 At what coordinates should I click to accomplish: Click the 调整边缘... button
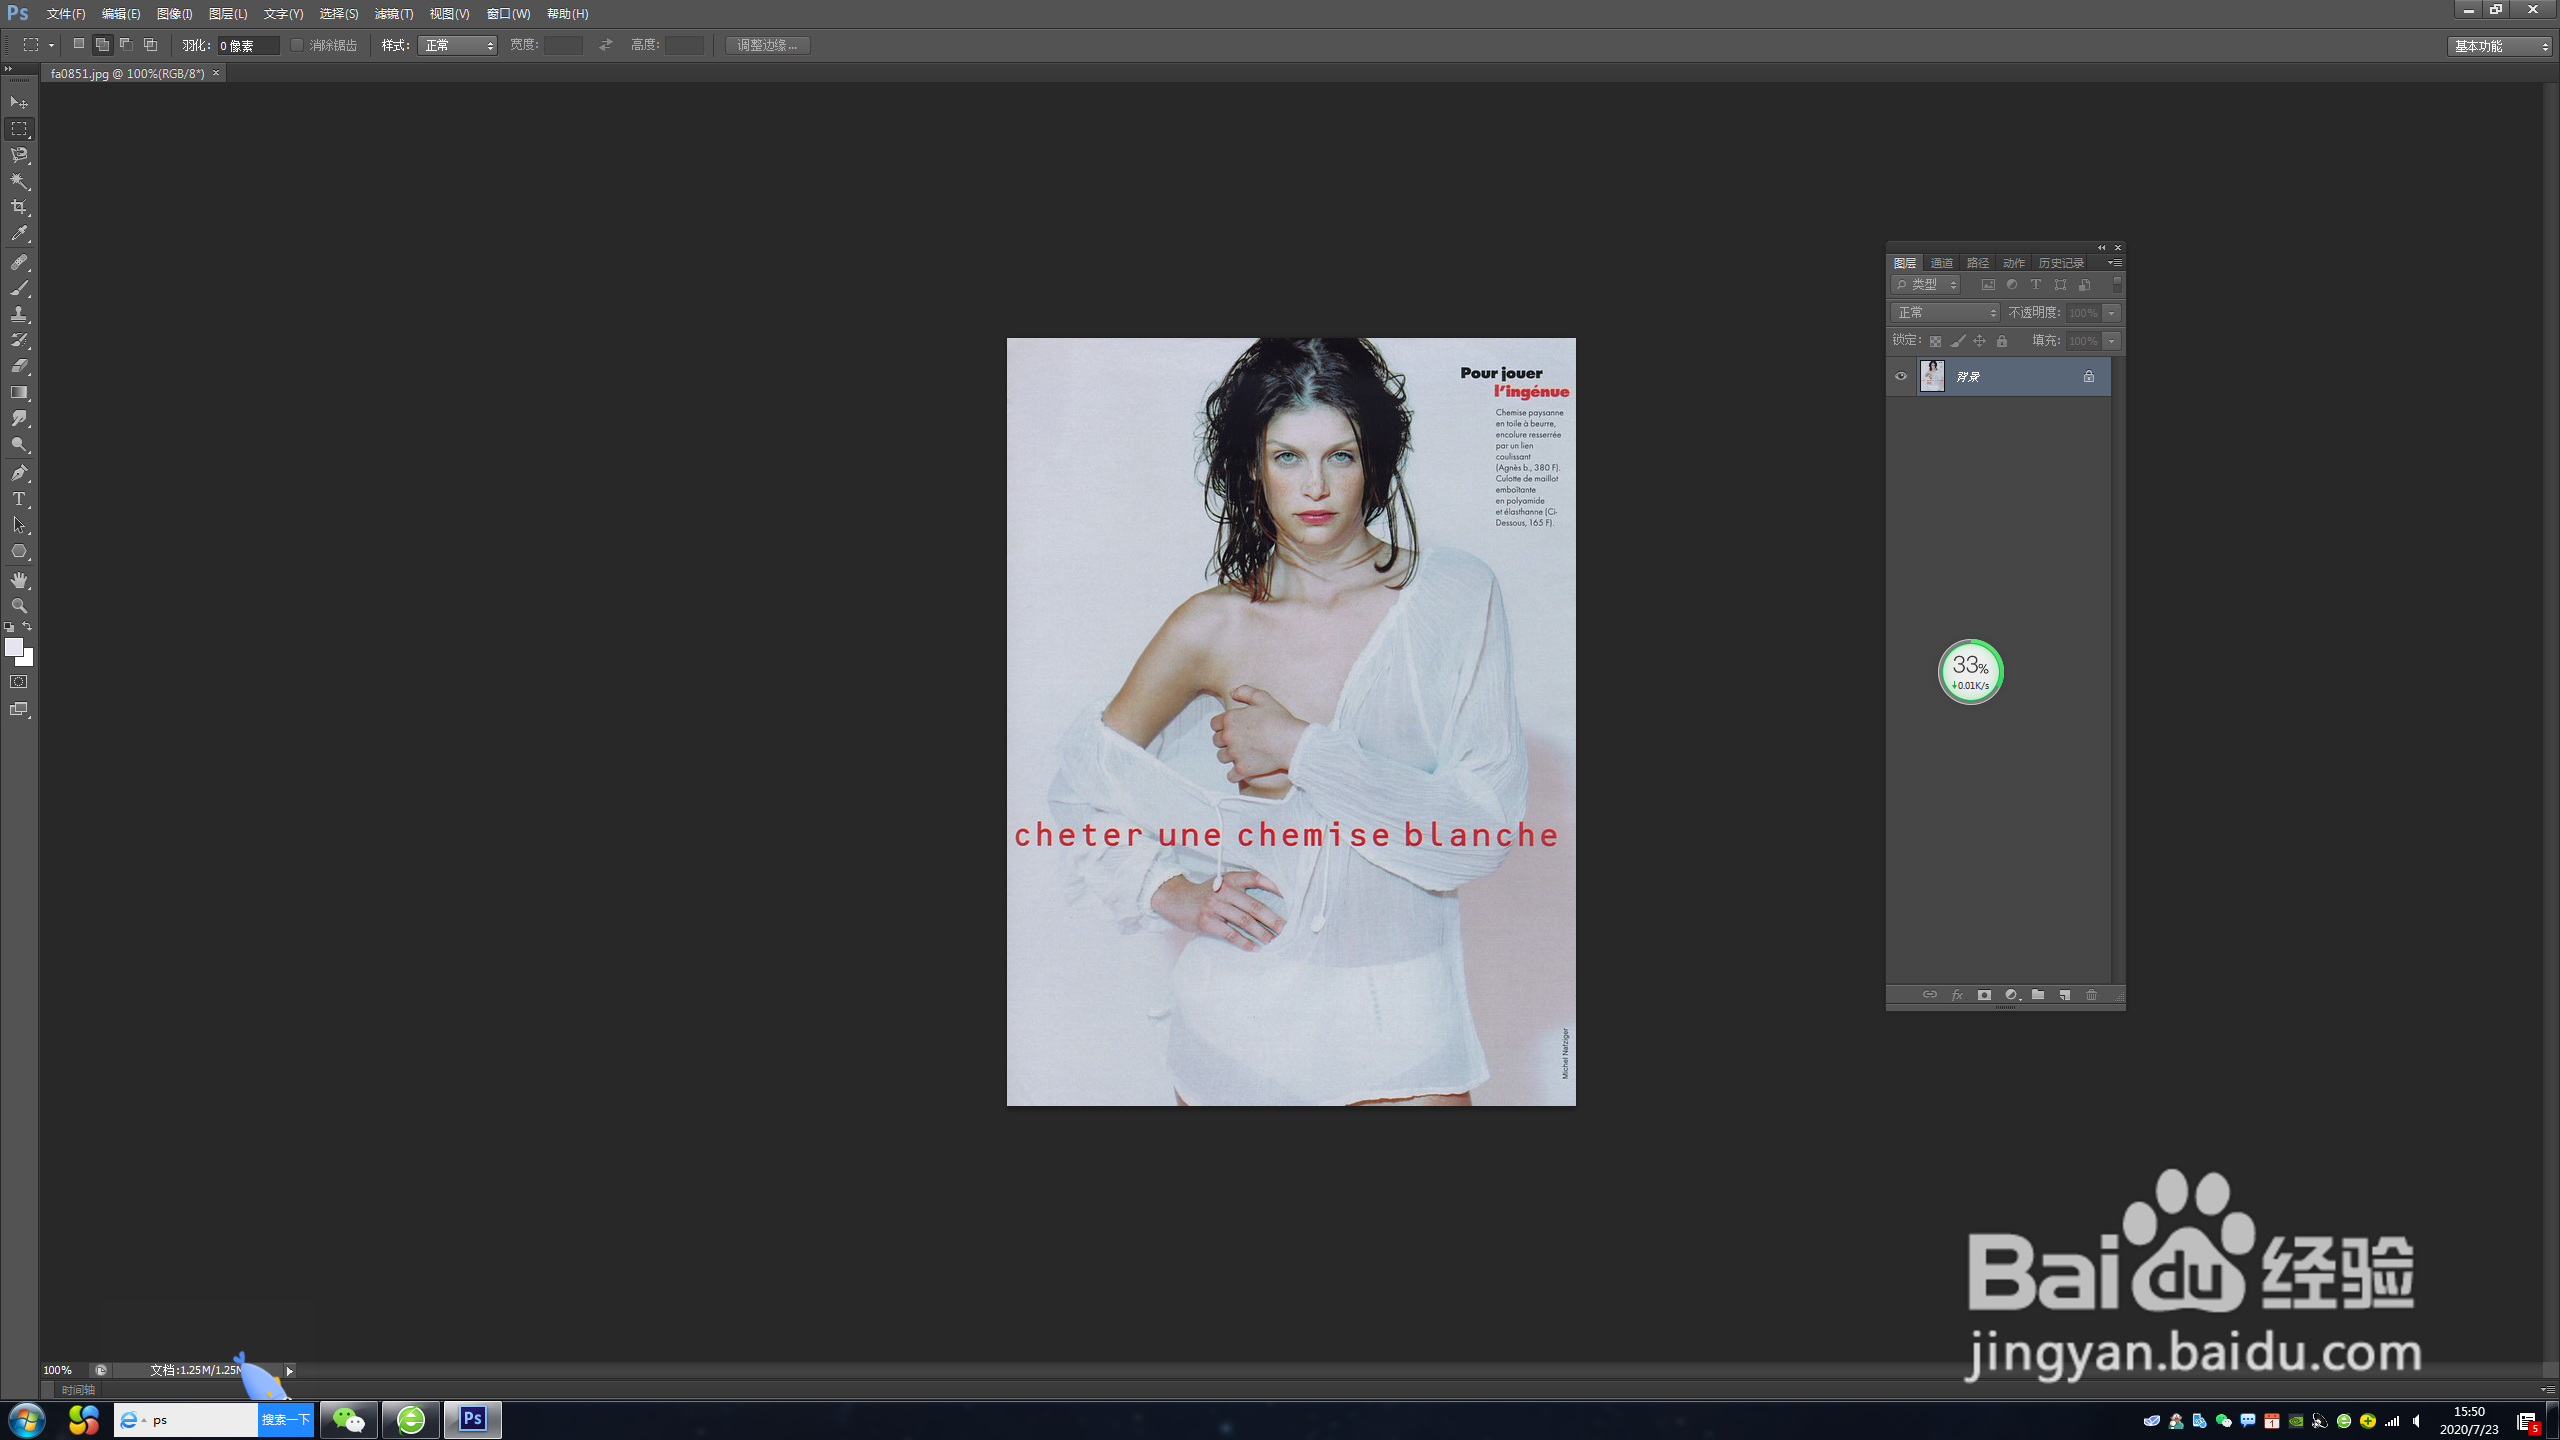tap(767, 45)
